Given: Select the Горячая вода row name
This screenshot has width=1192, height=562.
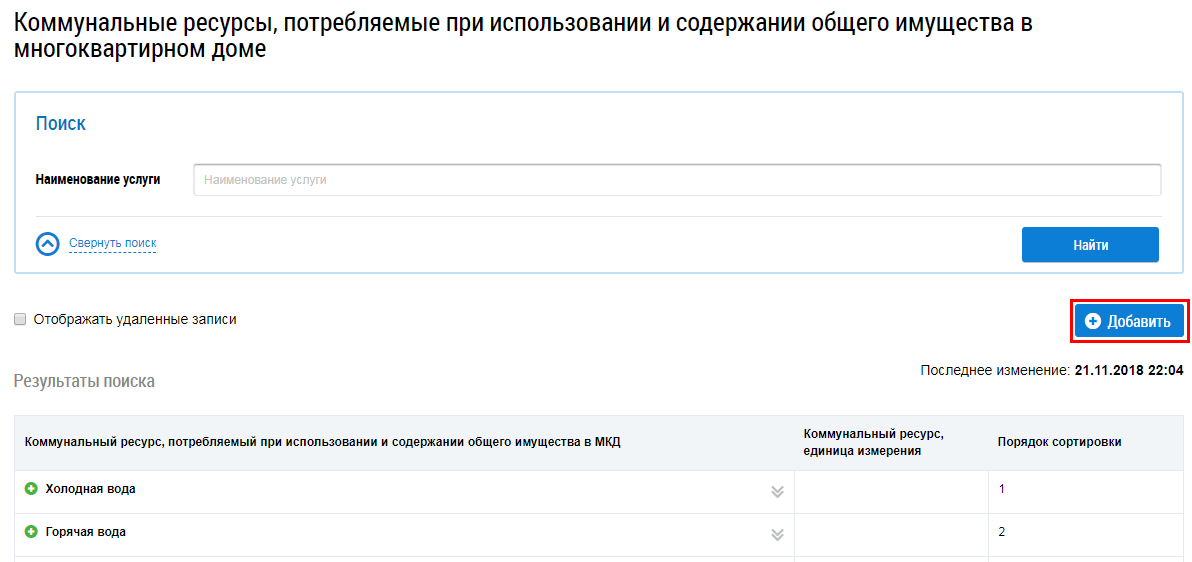Looking at the screenshot, I should pos(85,532).
